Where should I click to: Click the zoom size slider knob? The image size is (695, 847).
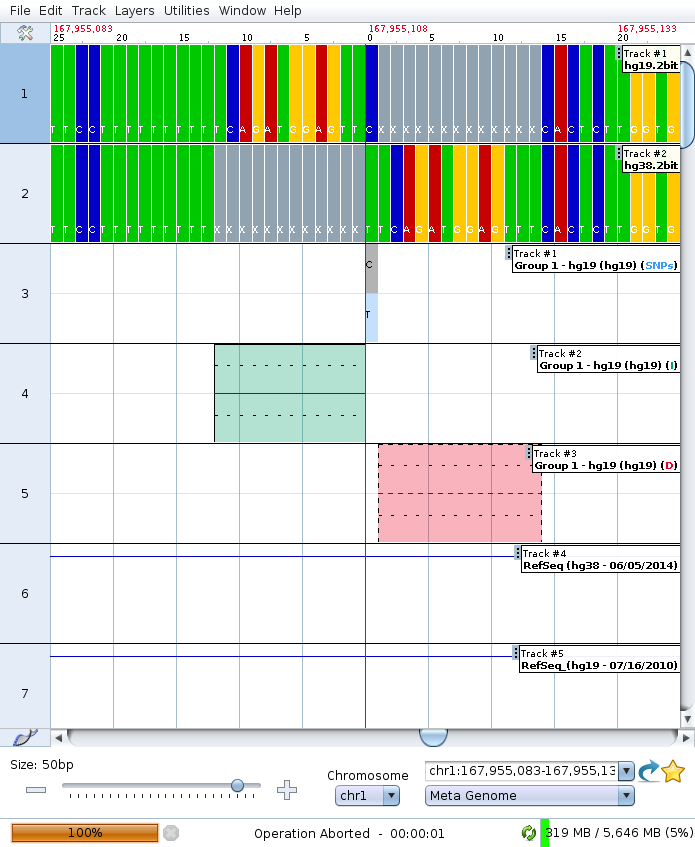click(237, 786)
